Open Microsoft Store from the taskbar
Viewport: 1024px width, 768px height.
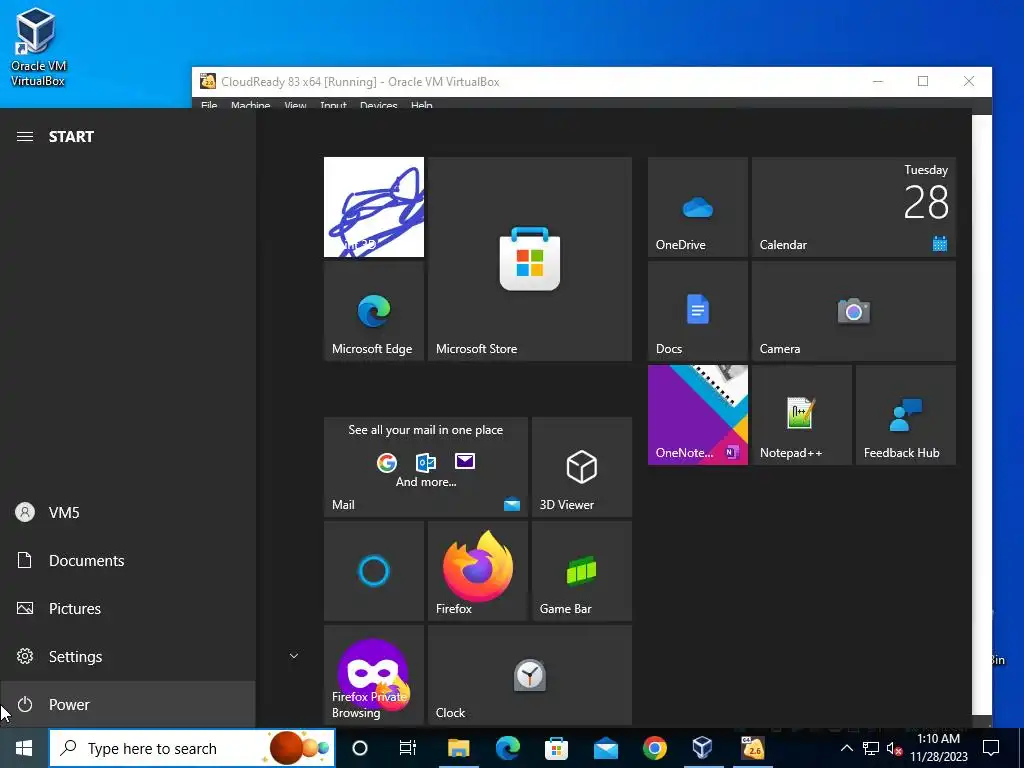[556, 748]
